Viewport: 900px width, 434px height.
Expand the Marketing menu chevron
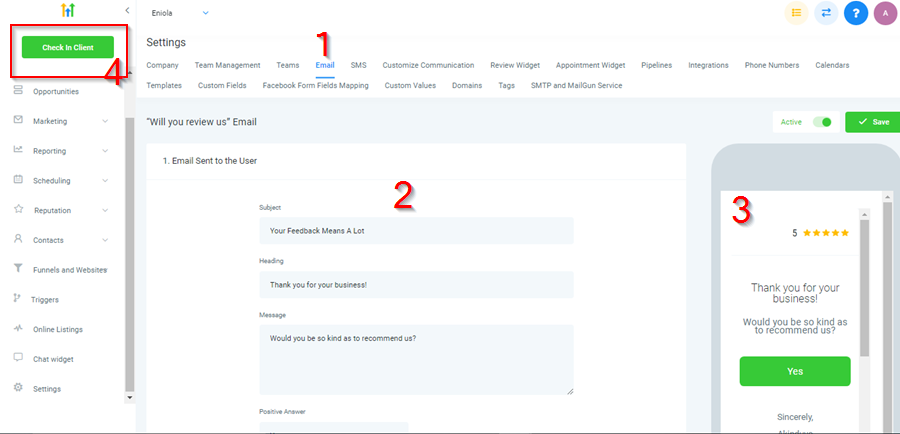(105, 121)
